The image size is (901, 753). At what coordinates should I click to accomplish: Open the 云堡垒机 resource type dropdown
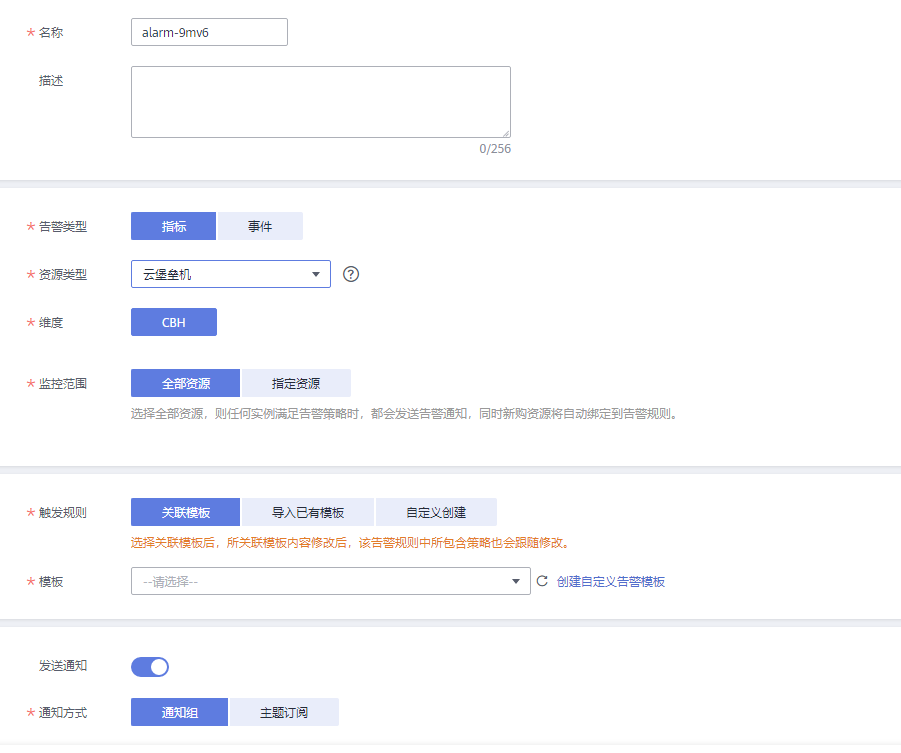(x=230, y=274)
